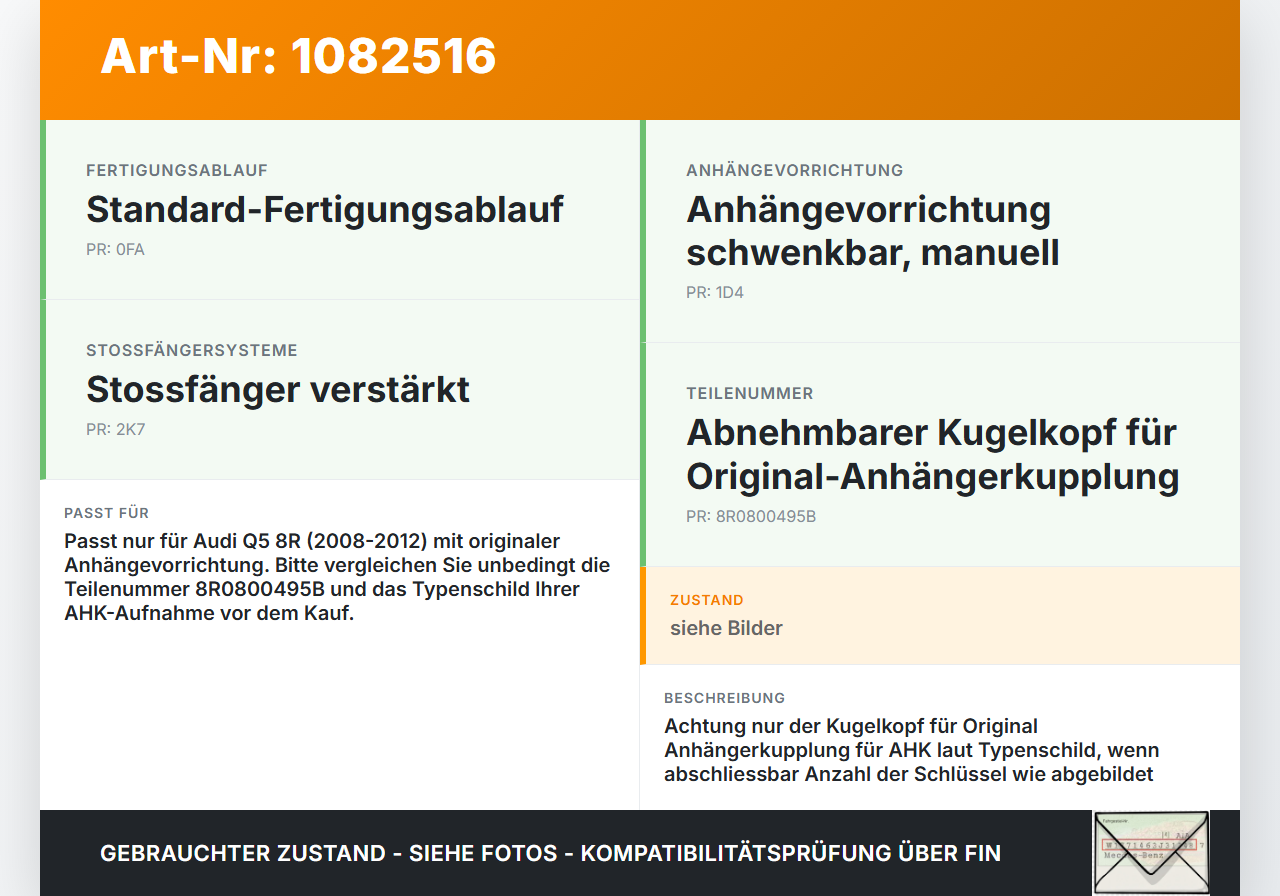Screen dimensions: 1280x896
Task: Select Anhängevorrichtung schwenkbar, manuell heading
Action: [x=873, y=231]
